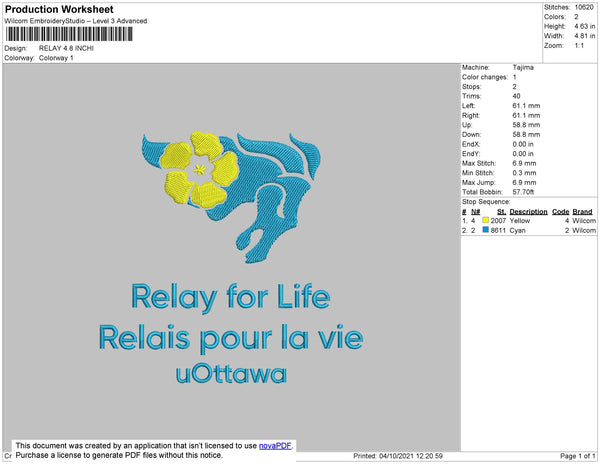The width and height of the screenshot is (600, 464).
Task: Select the 'Printed: 04/10/2021 12.20.59' footer
Action: tap(398, 456)
